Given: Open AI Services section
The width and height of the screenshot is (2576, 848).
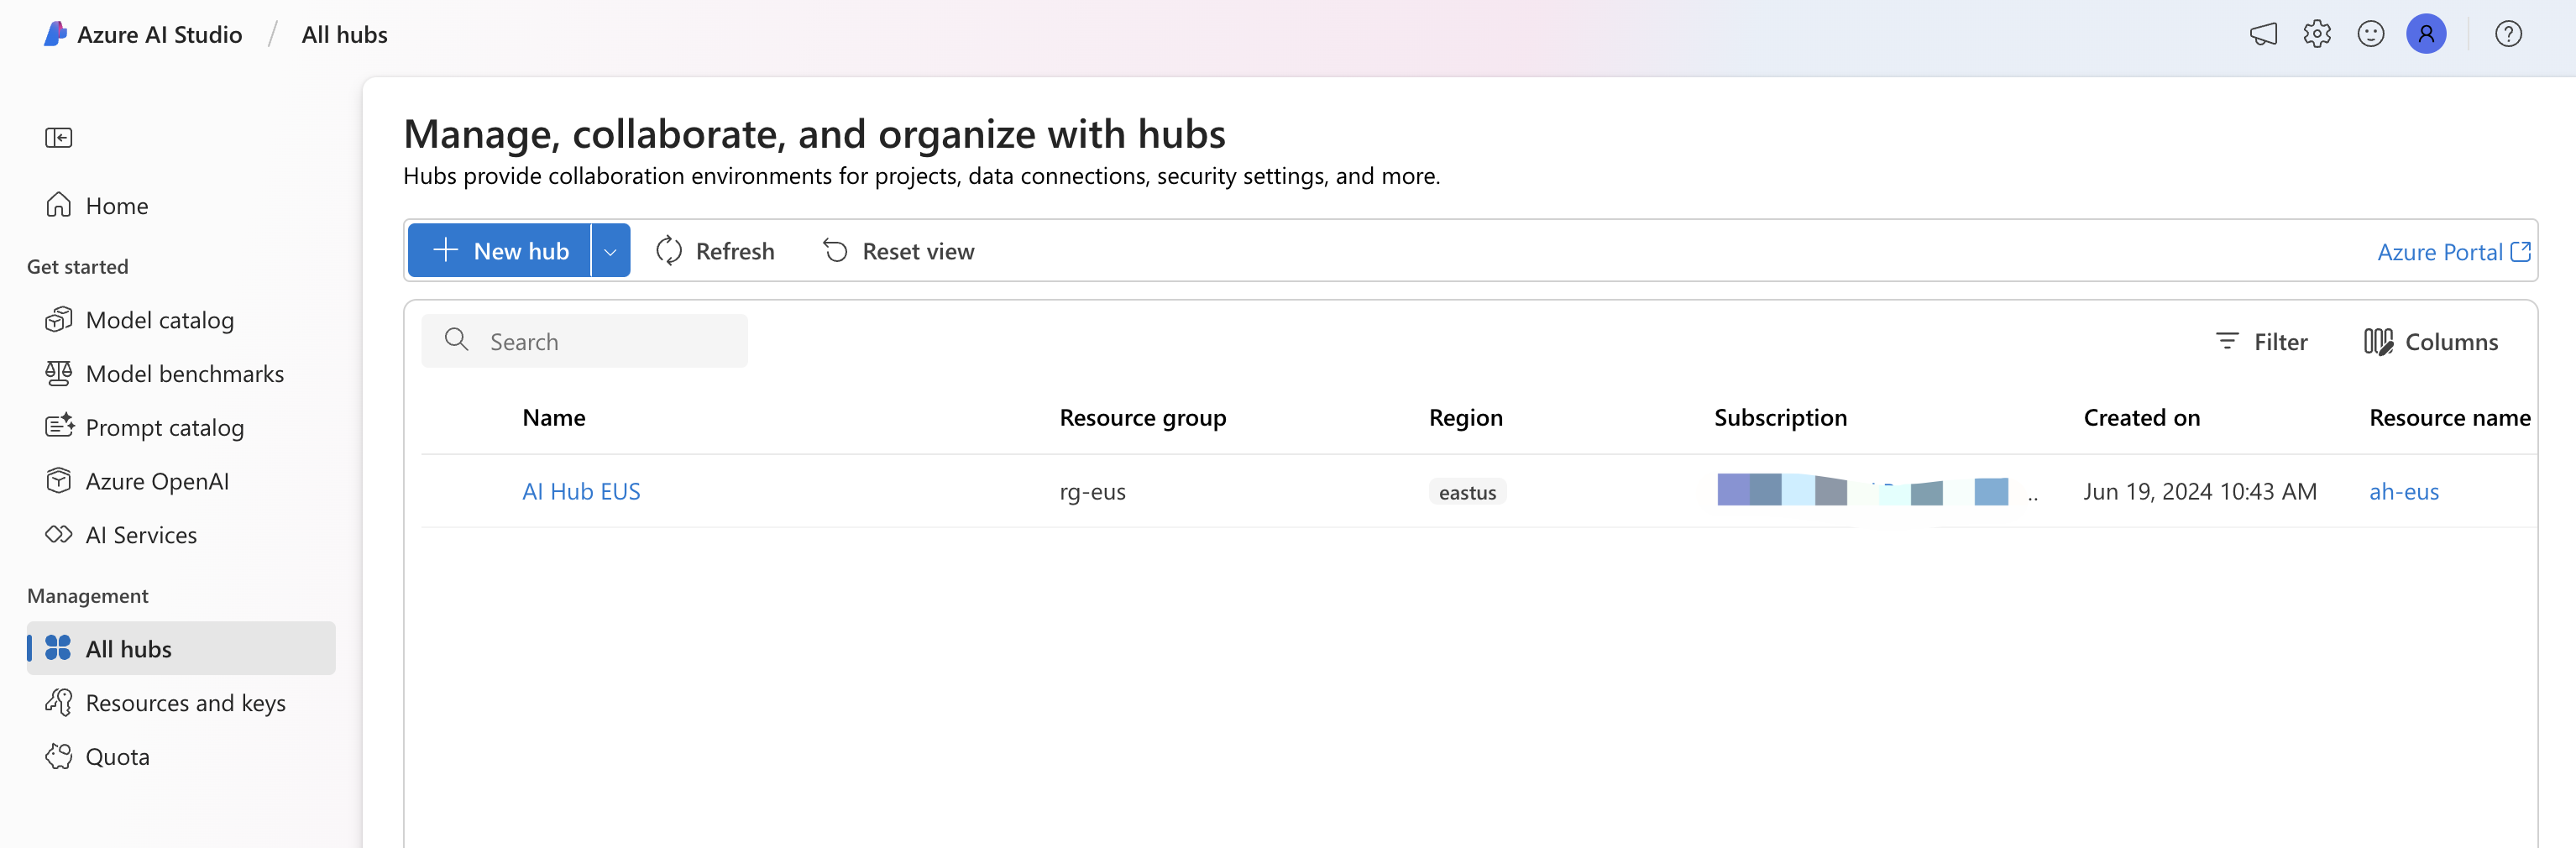Looking at the screenshot, I should click(181, 535).
